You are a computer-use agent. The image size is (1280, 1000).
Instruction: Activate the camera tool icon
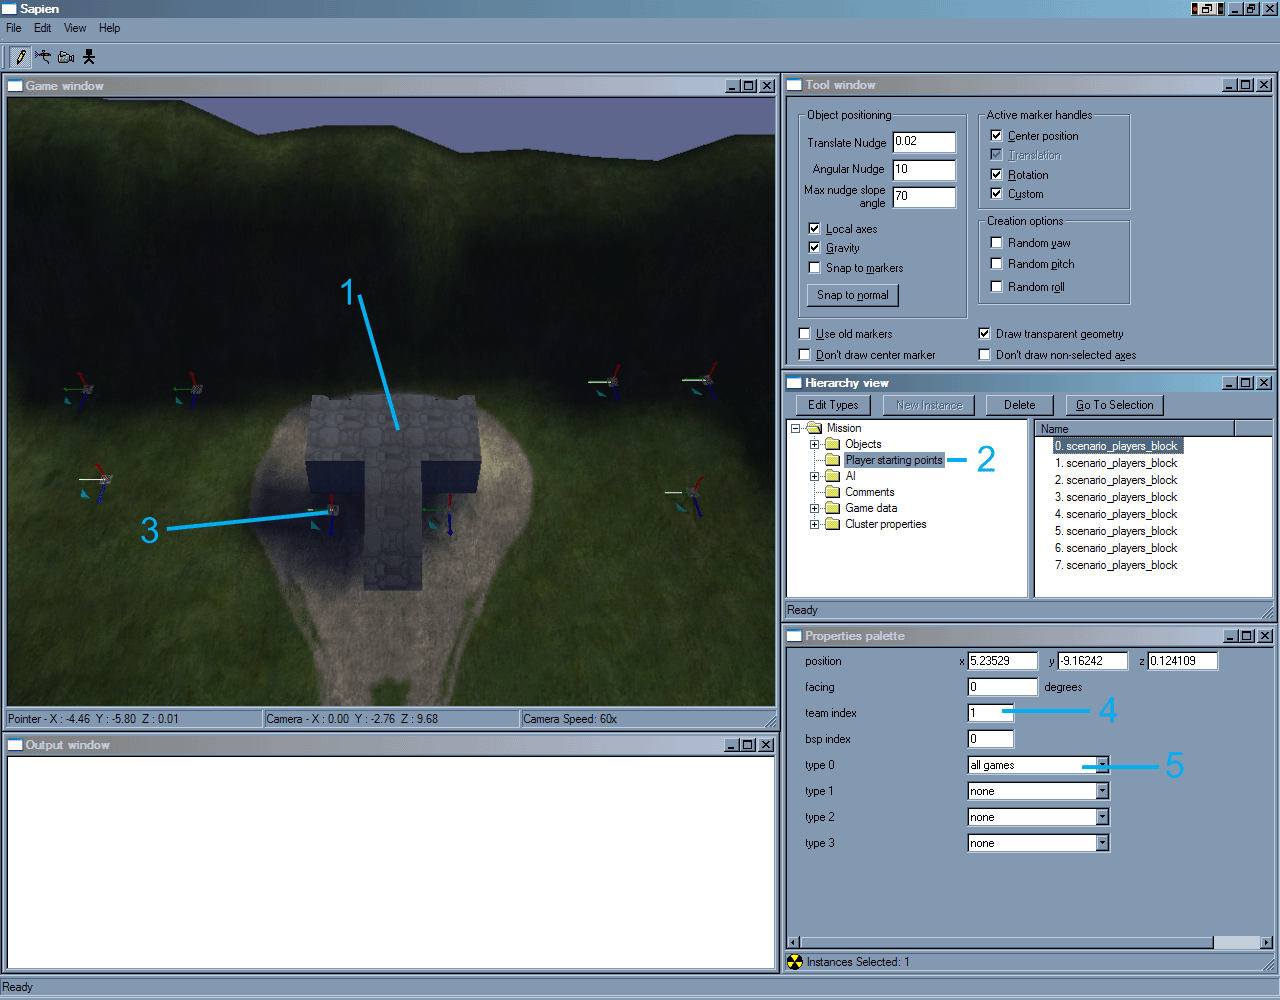(x=66, y=57)
